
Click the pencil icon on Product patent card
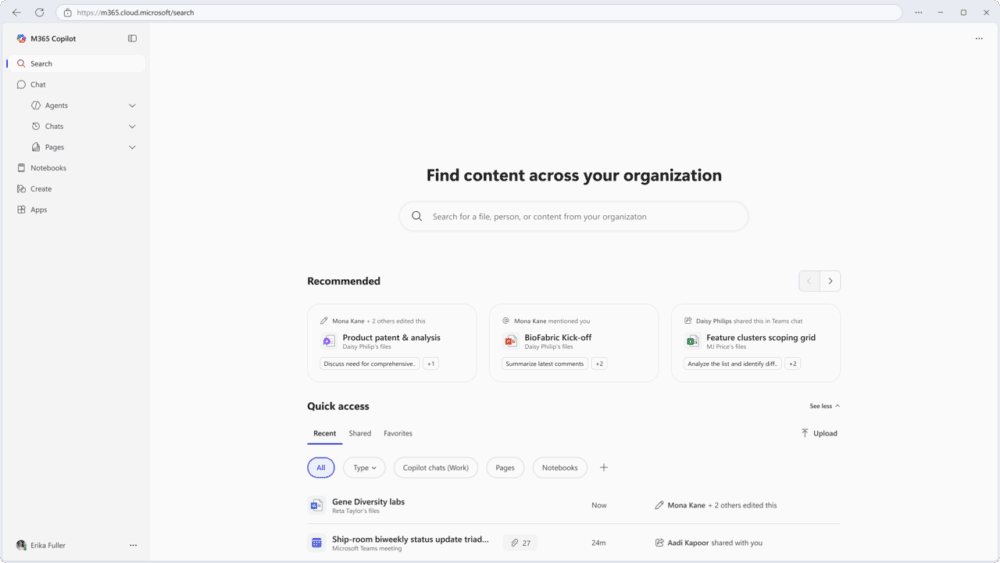click(x=324, y=321)
